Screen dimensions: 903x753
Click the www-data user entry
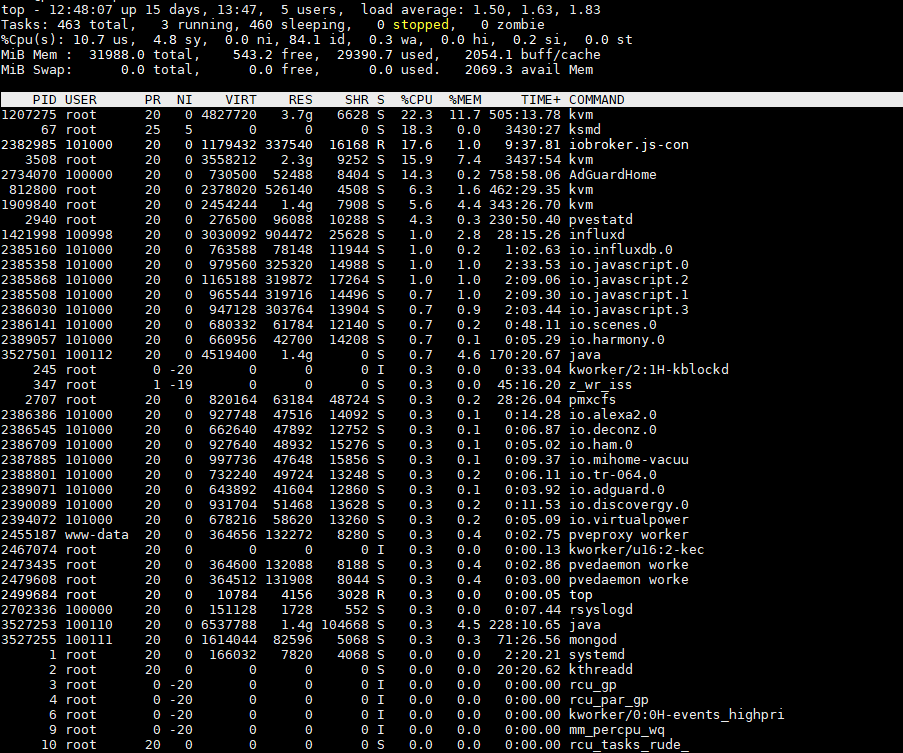[96, 534]
